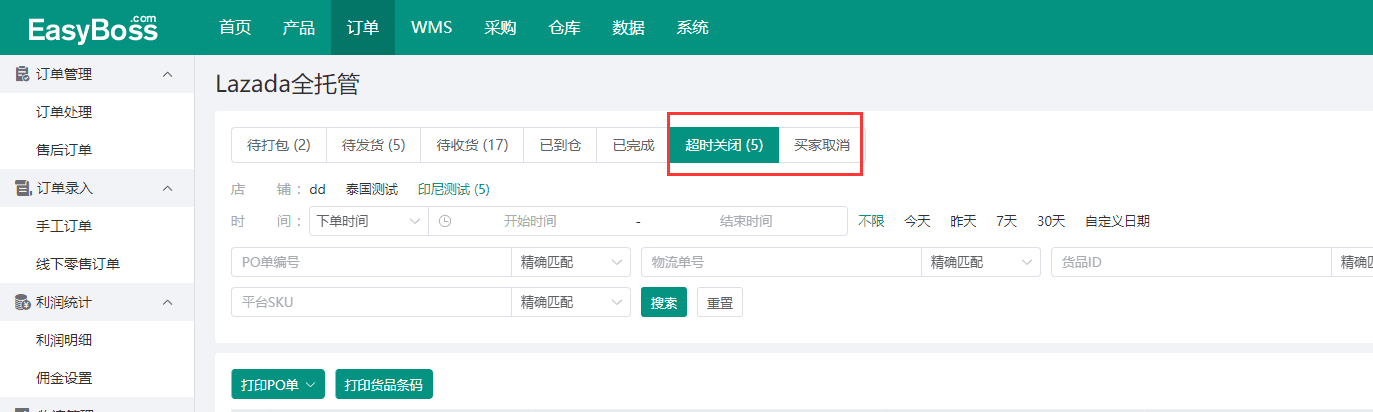Switch to the 待发货 (5) tab
1373x412 pixels.
(x=373, y=145)
